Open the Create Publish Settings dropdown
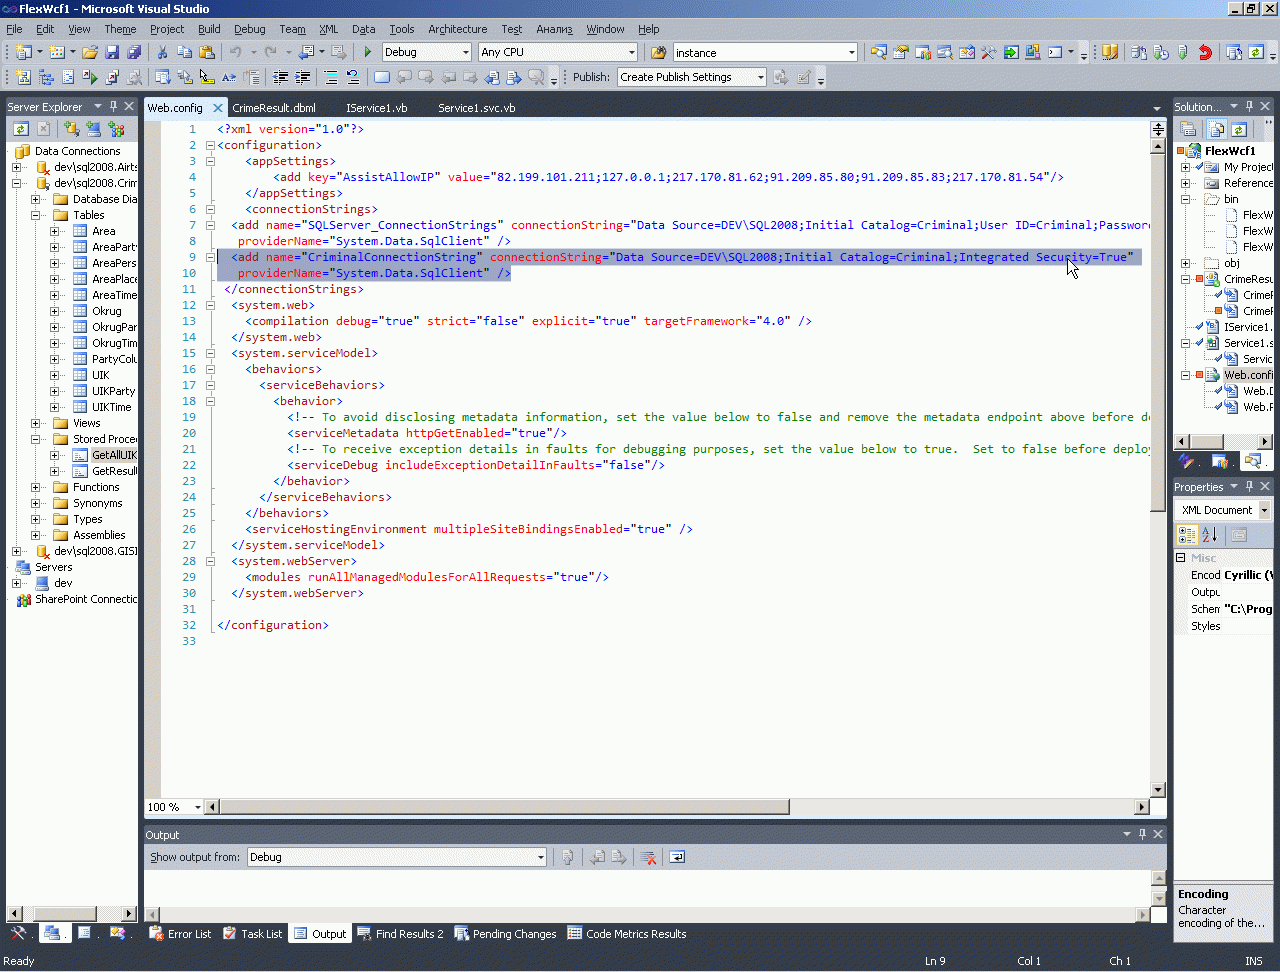The height and width of the screenshot is (972, 1280). click(x=760, y=77)
